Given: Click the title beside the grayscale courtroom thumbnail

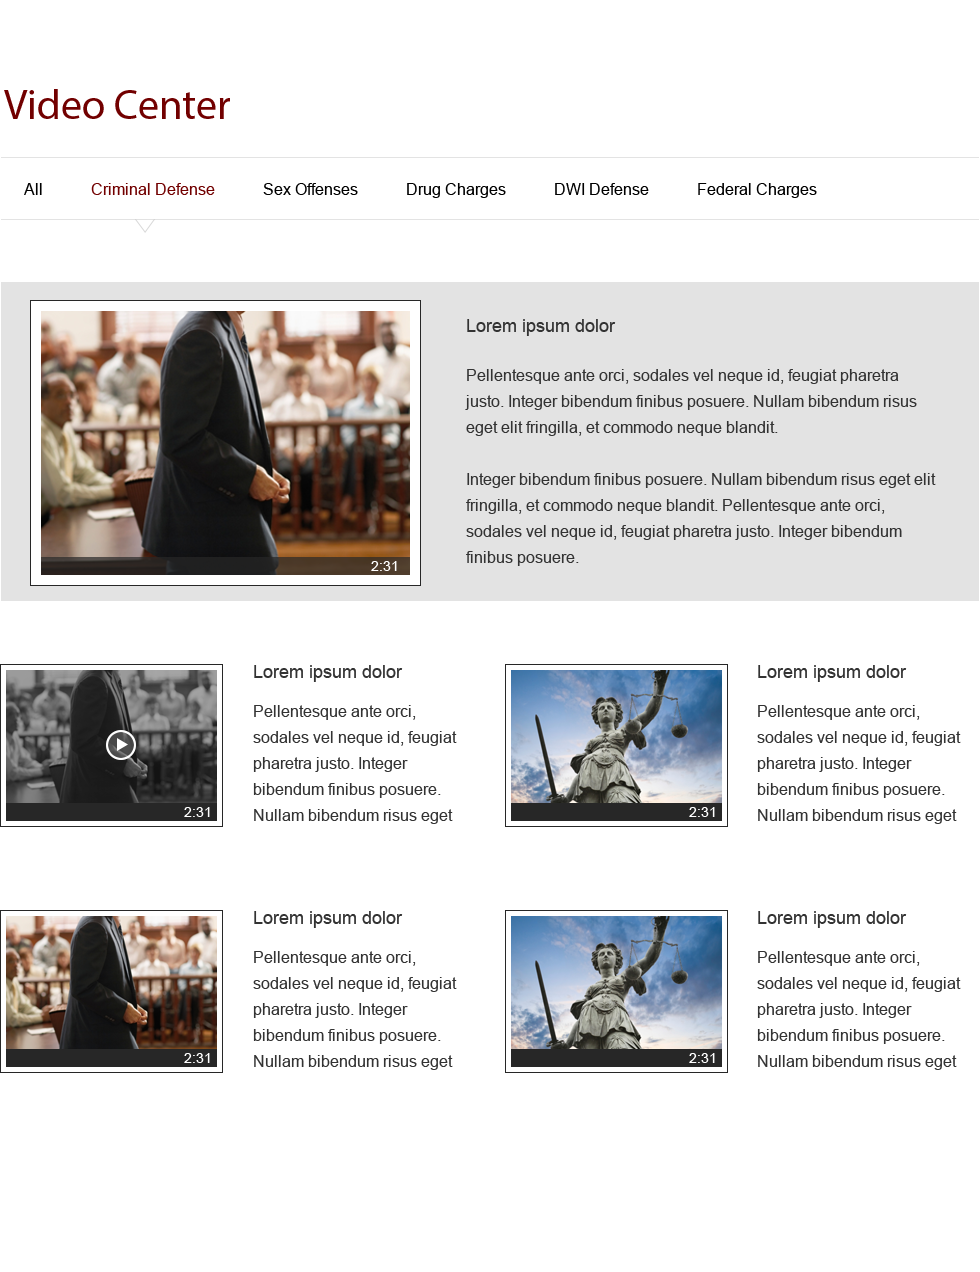Looking at the screenshot, I should coord(327,672).
